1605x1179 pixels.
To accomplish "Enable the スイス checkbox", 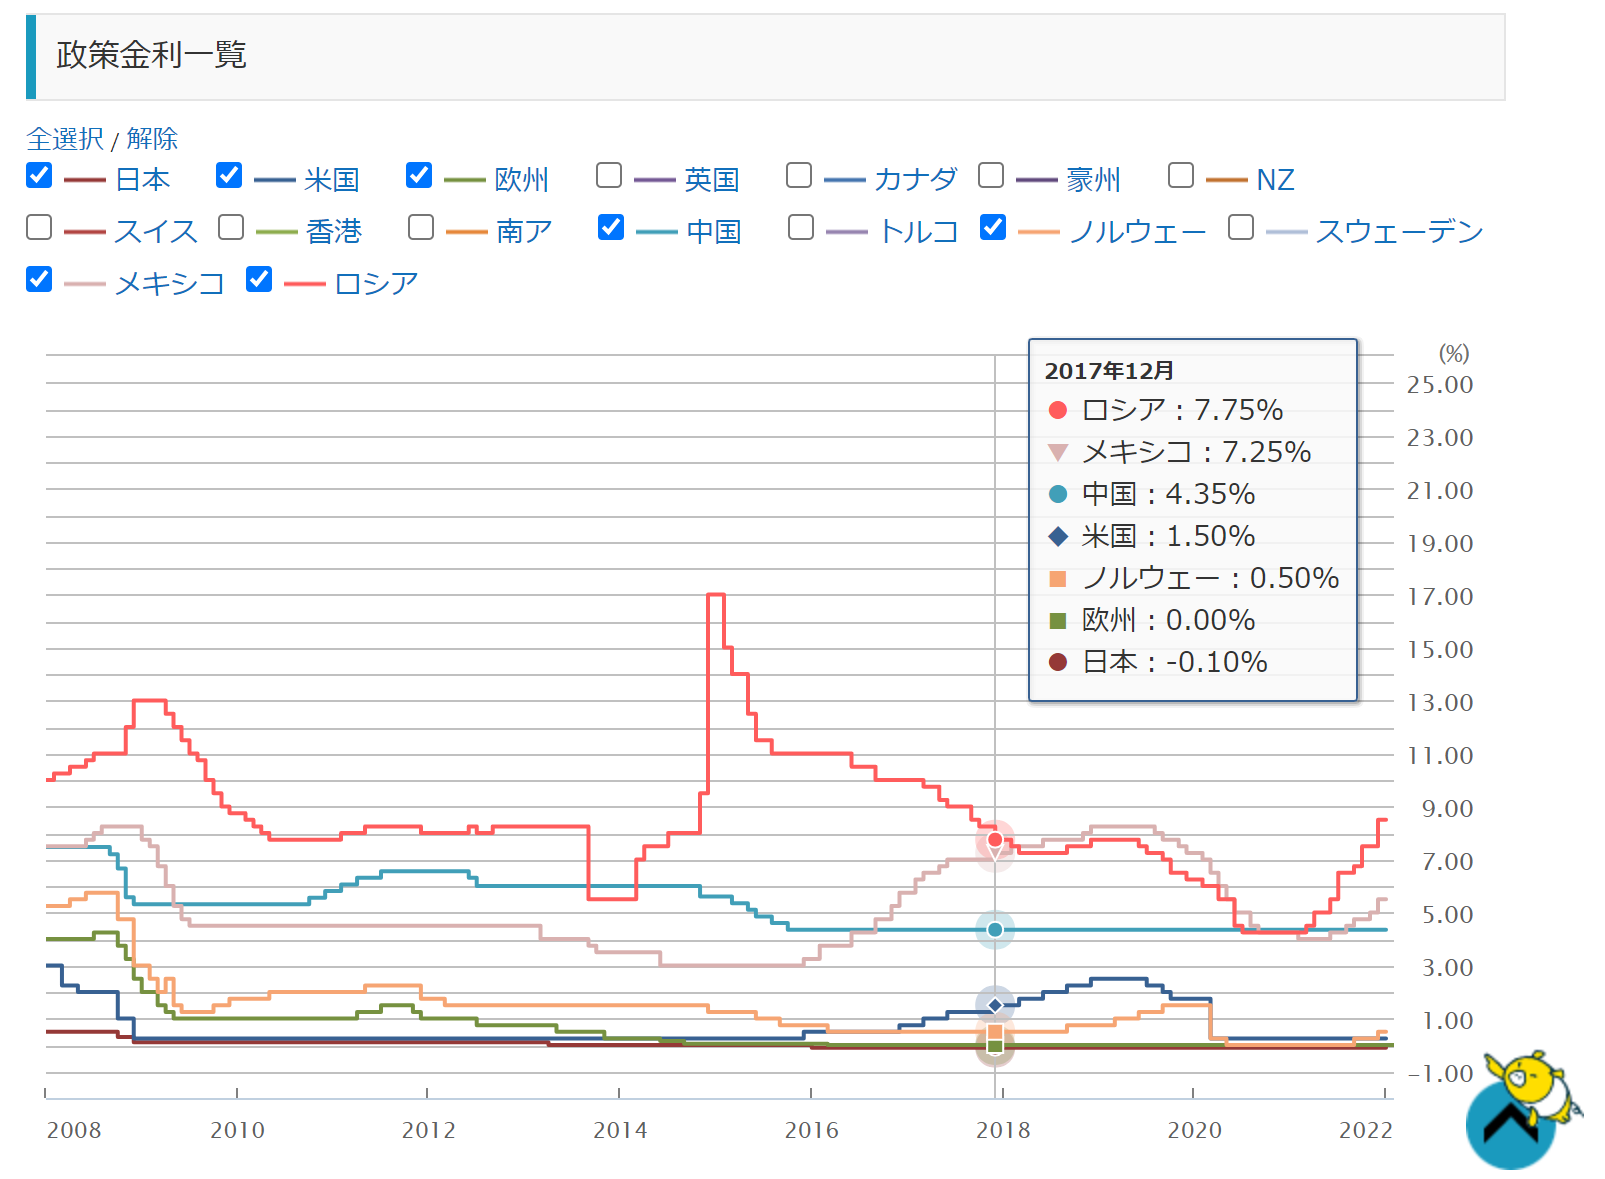I will click(x=39, y=227).
